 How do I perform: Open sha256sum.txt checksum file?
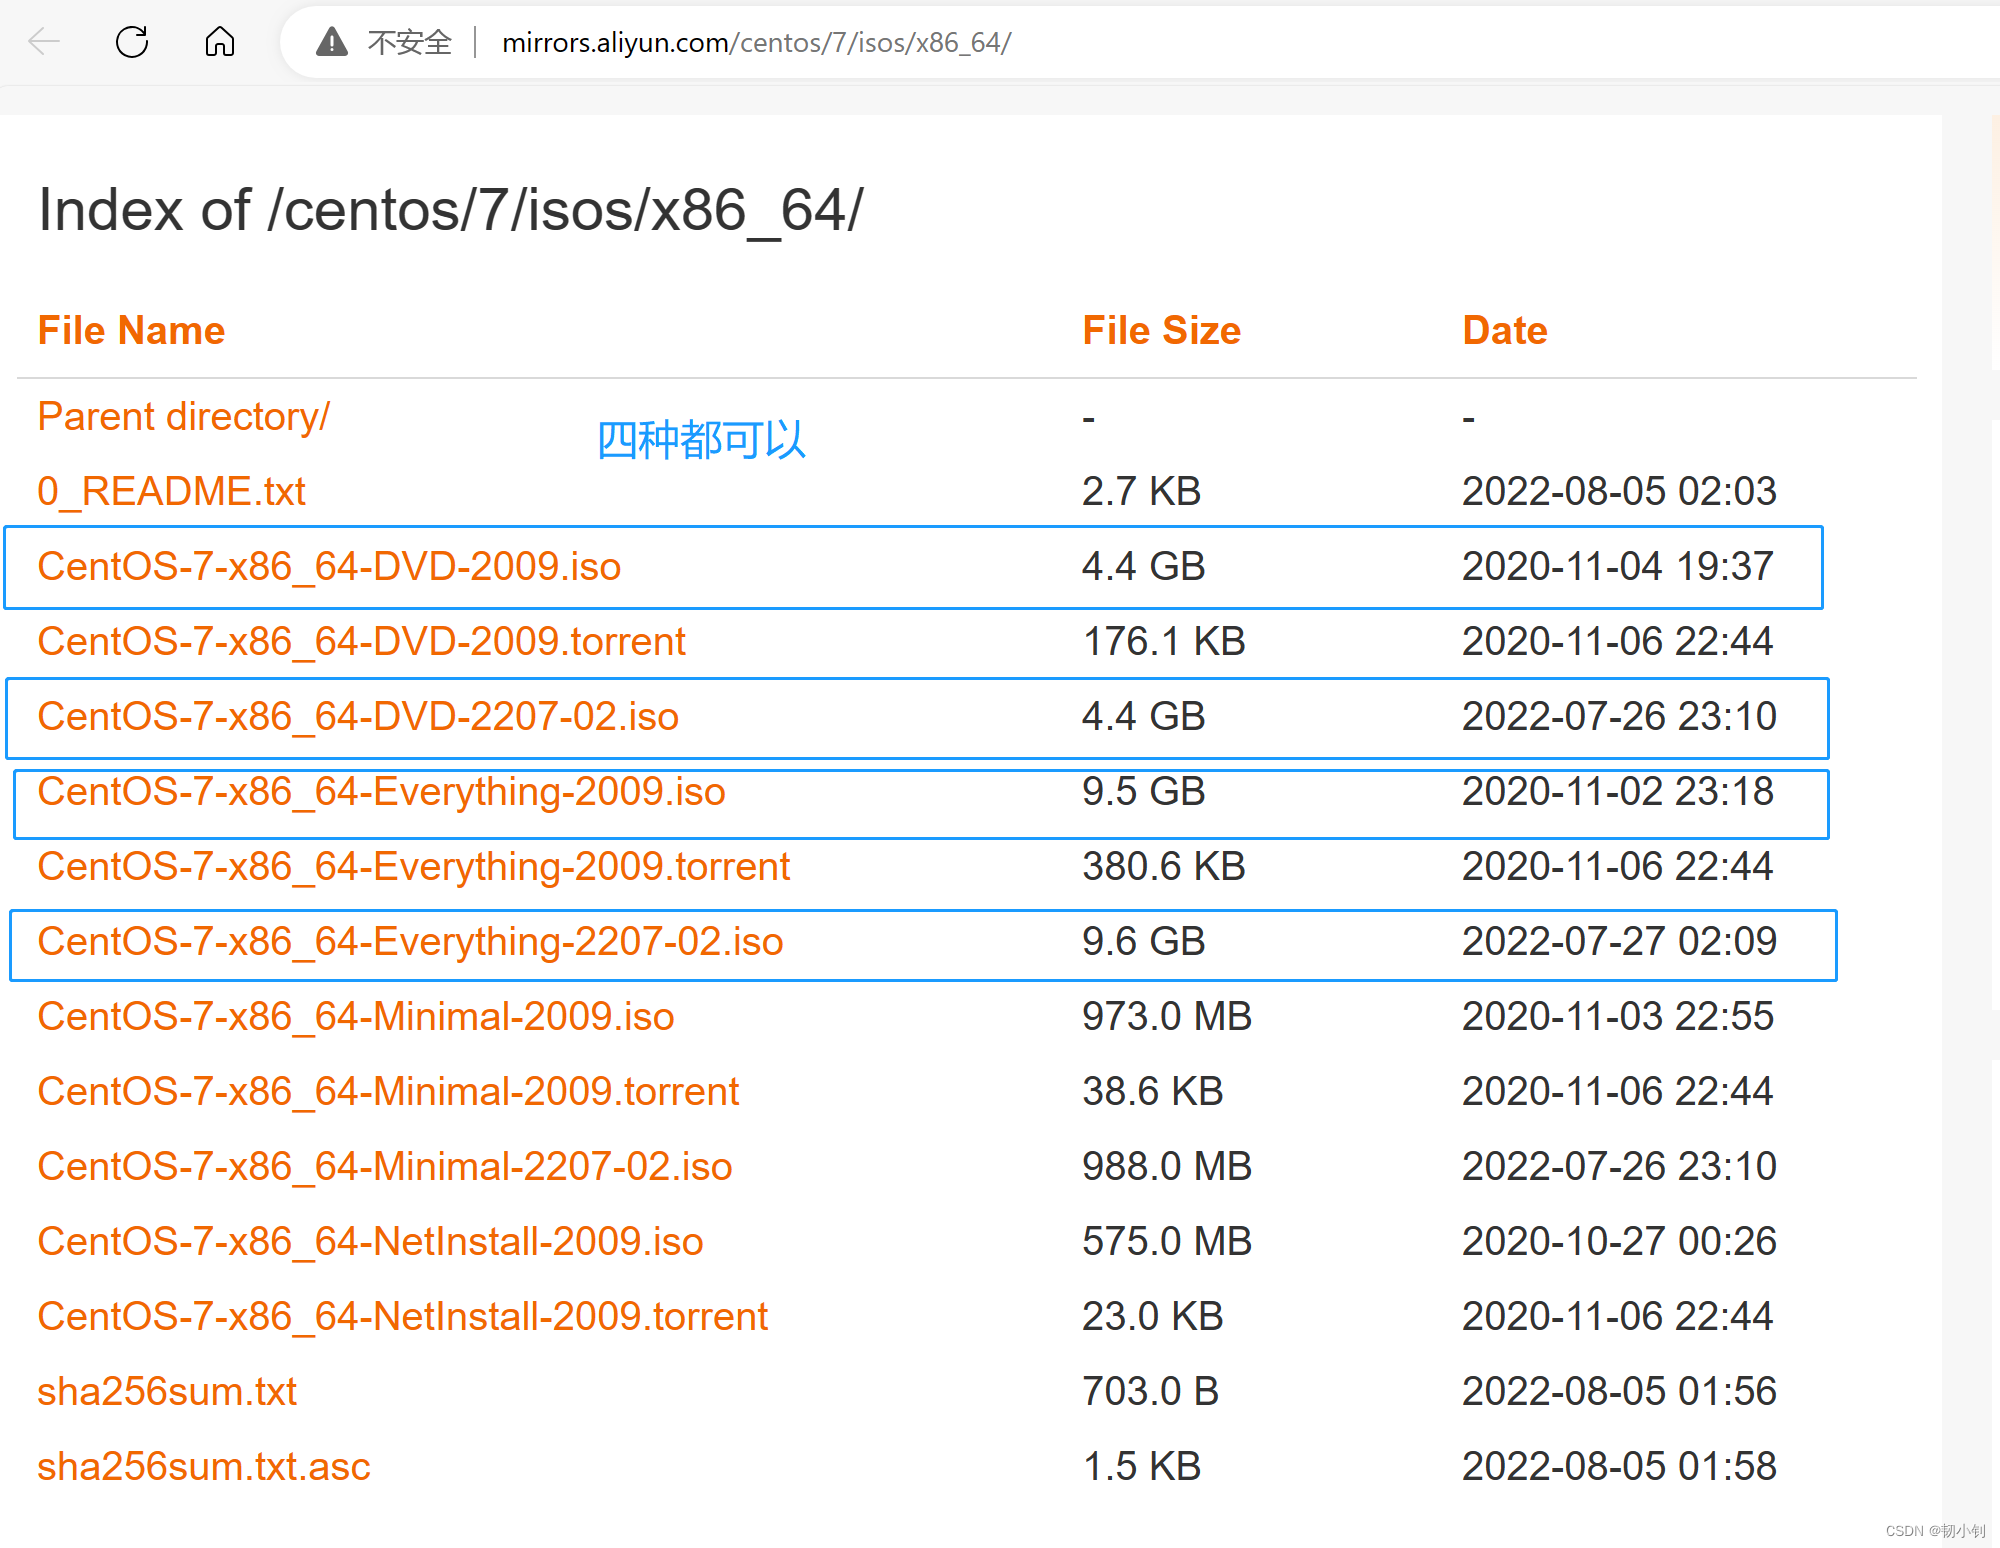[x=167, y=1391]
